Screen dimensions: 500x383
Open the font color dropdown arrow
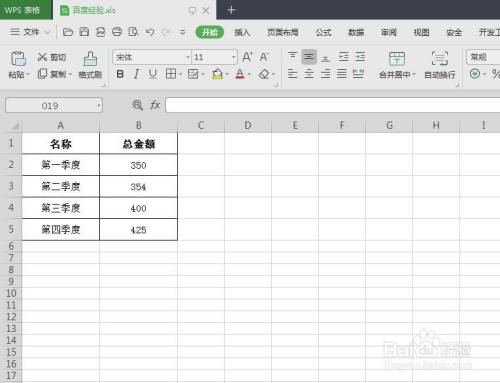pyautogui.click(x=249, y=74)
